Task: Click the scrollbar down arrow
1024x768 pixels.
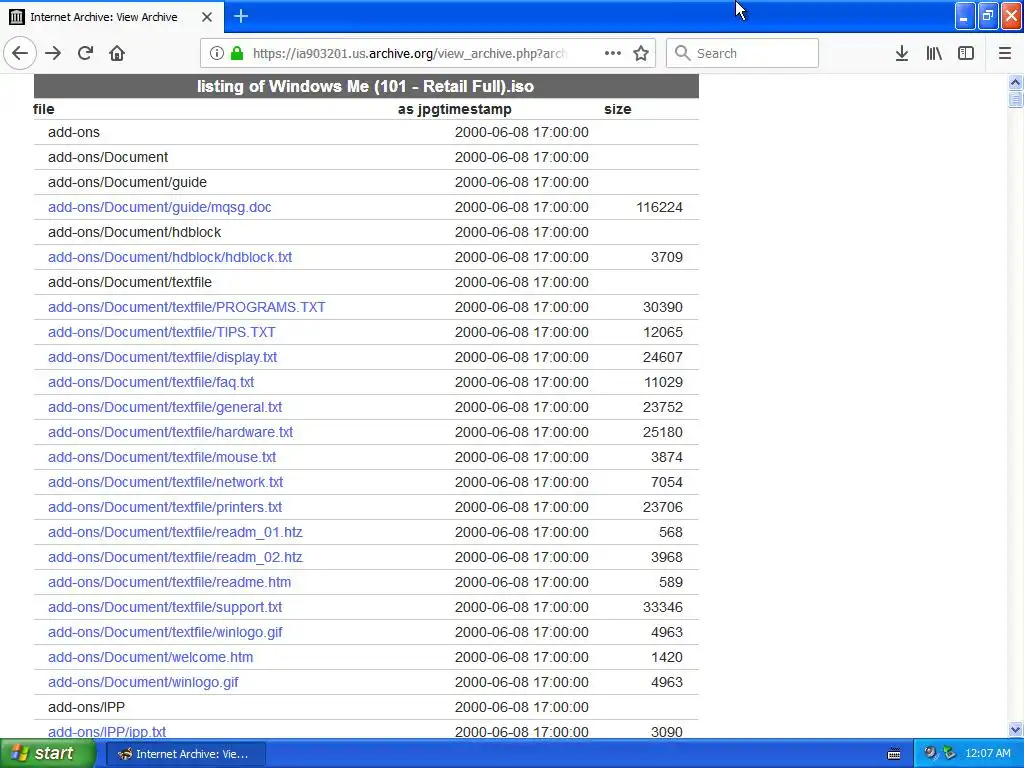Action: click(x=1015, y=729)
